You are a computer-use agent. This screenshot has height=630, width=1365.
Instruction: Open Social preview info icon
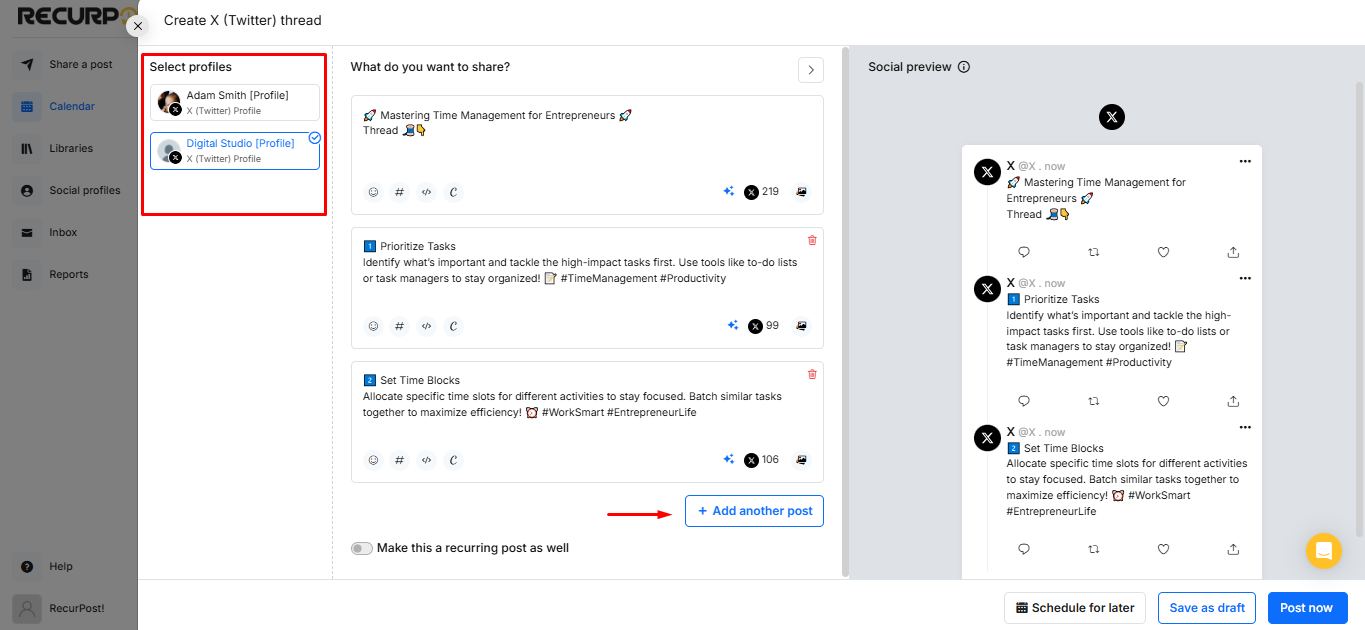964,67
